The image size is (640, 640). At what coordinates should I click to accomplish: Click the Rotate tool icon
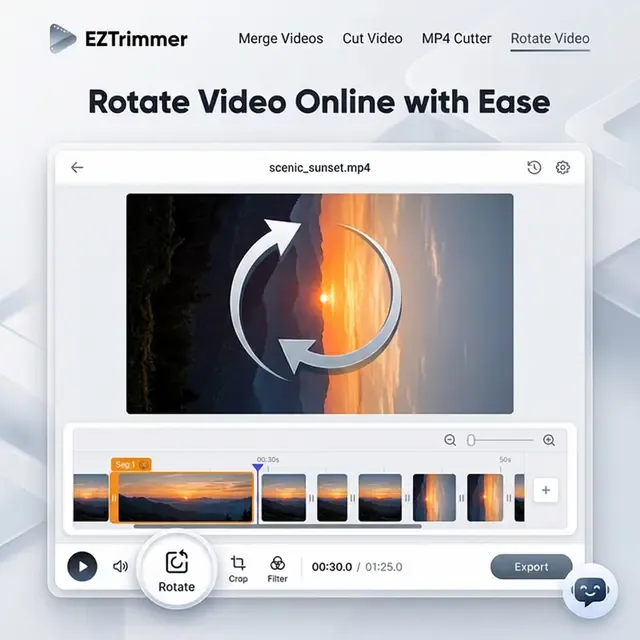click(176, 562)
